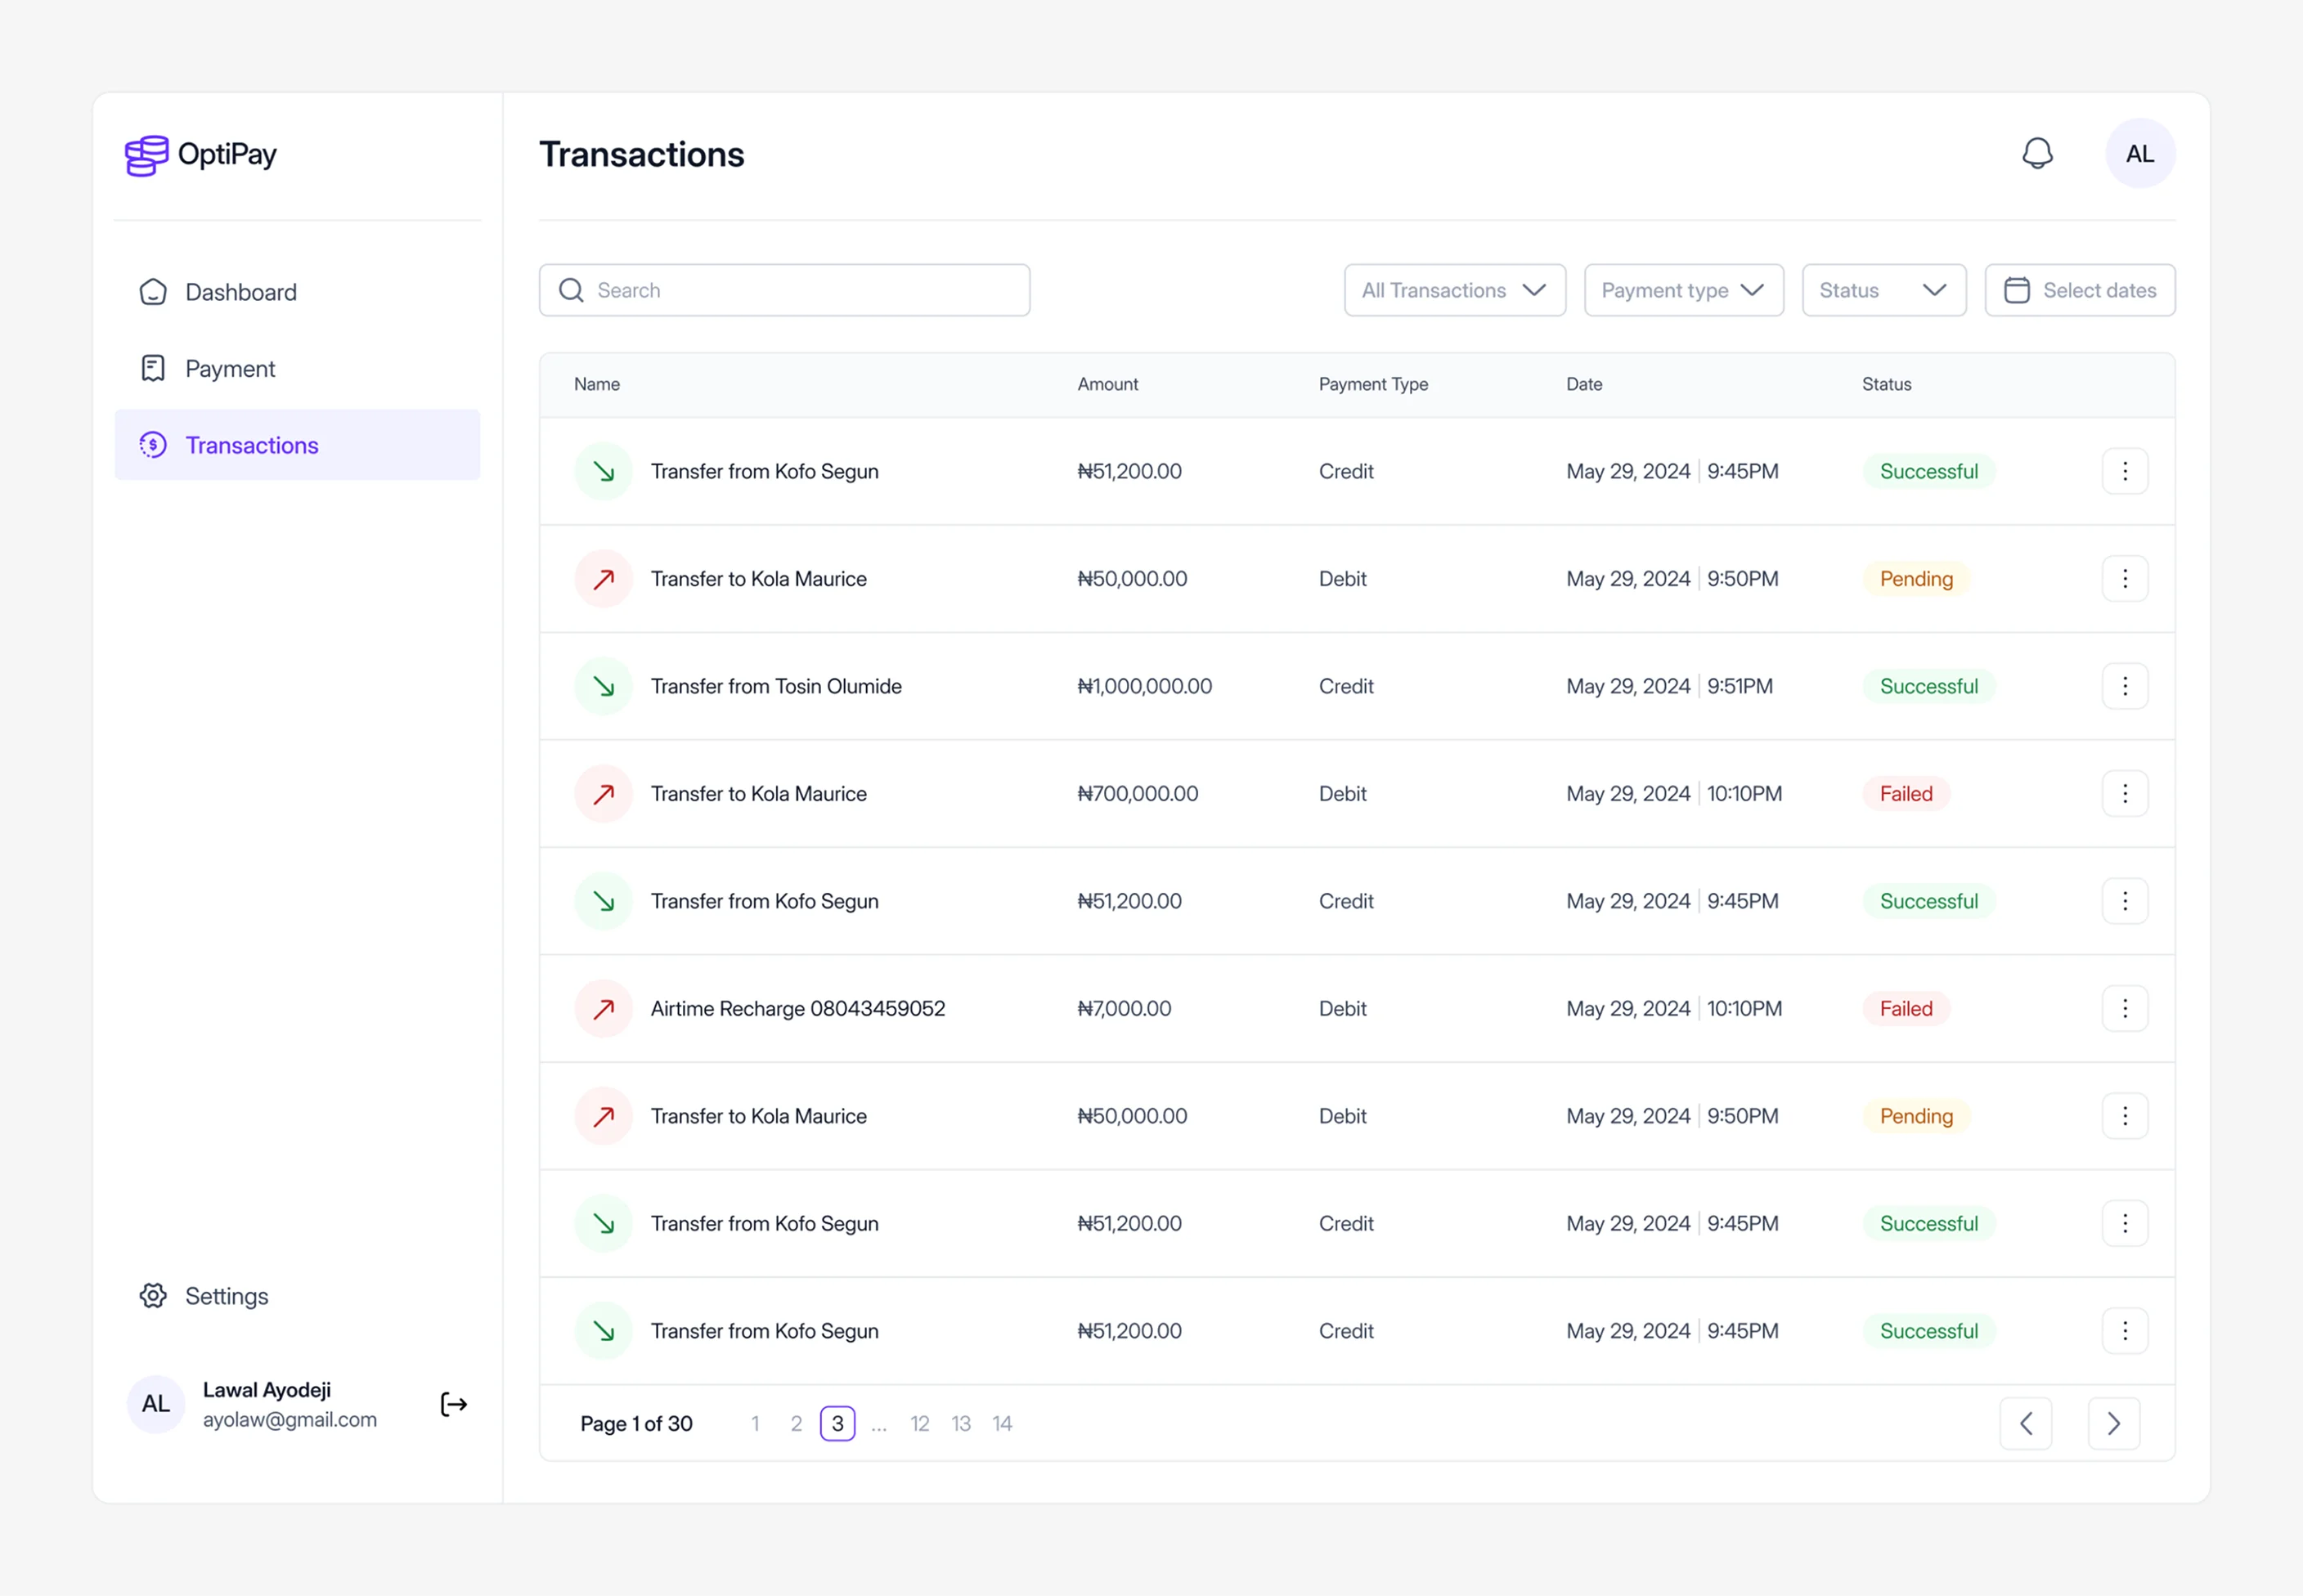
Task: Click into the Search field
Action: pyautogui.click(x=785, y=290)
